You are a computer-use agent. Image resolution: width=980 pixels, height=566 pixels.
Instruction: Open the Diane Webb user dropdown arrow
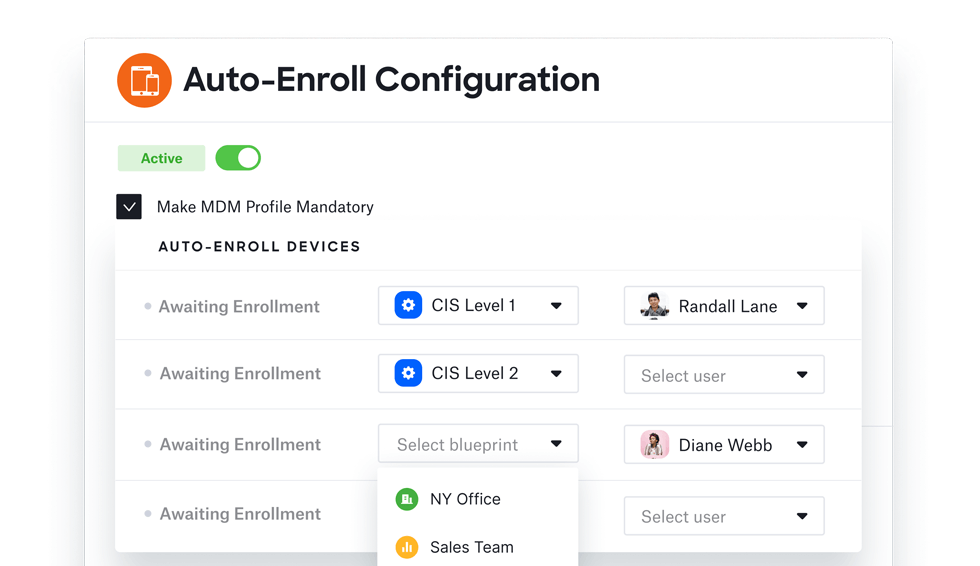[802, 445]
